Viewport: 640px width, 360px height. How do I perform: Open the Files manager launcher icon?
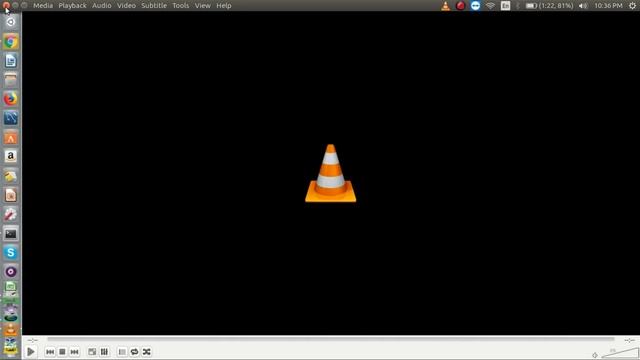(11, 80)
